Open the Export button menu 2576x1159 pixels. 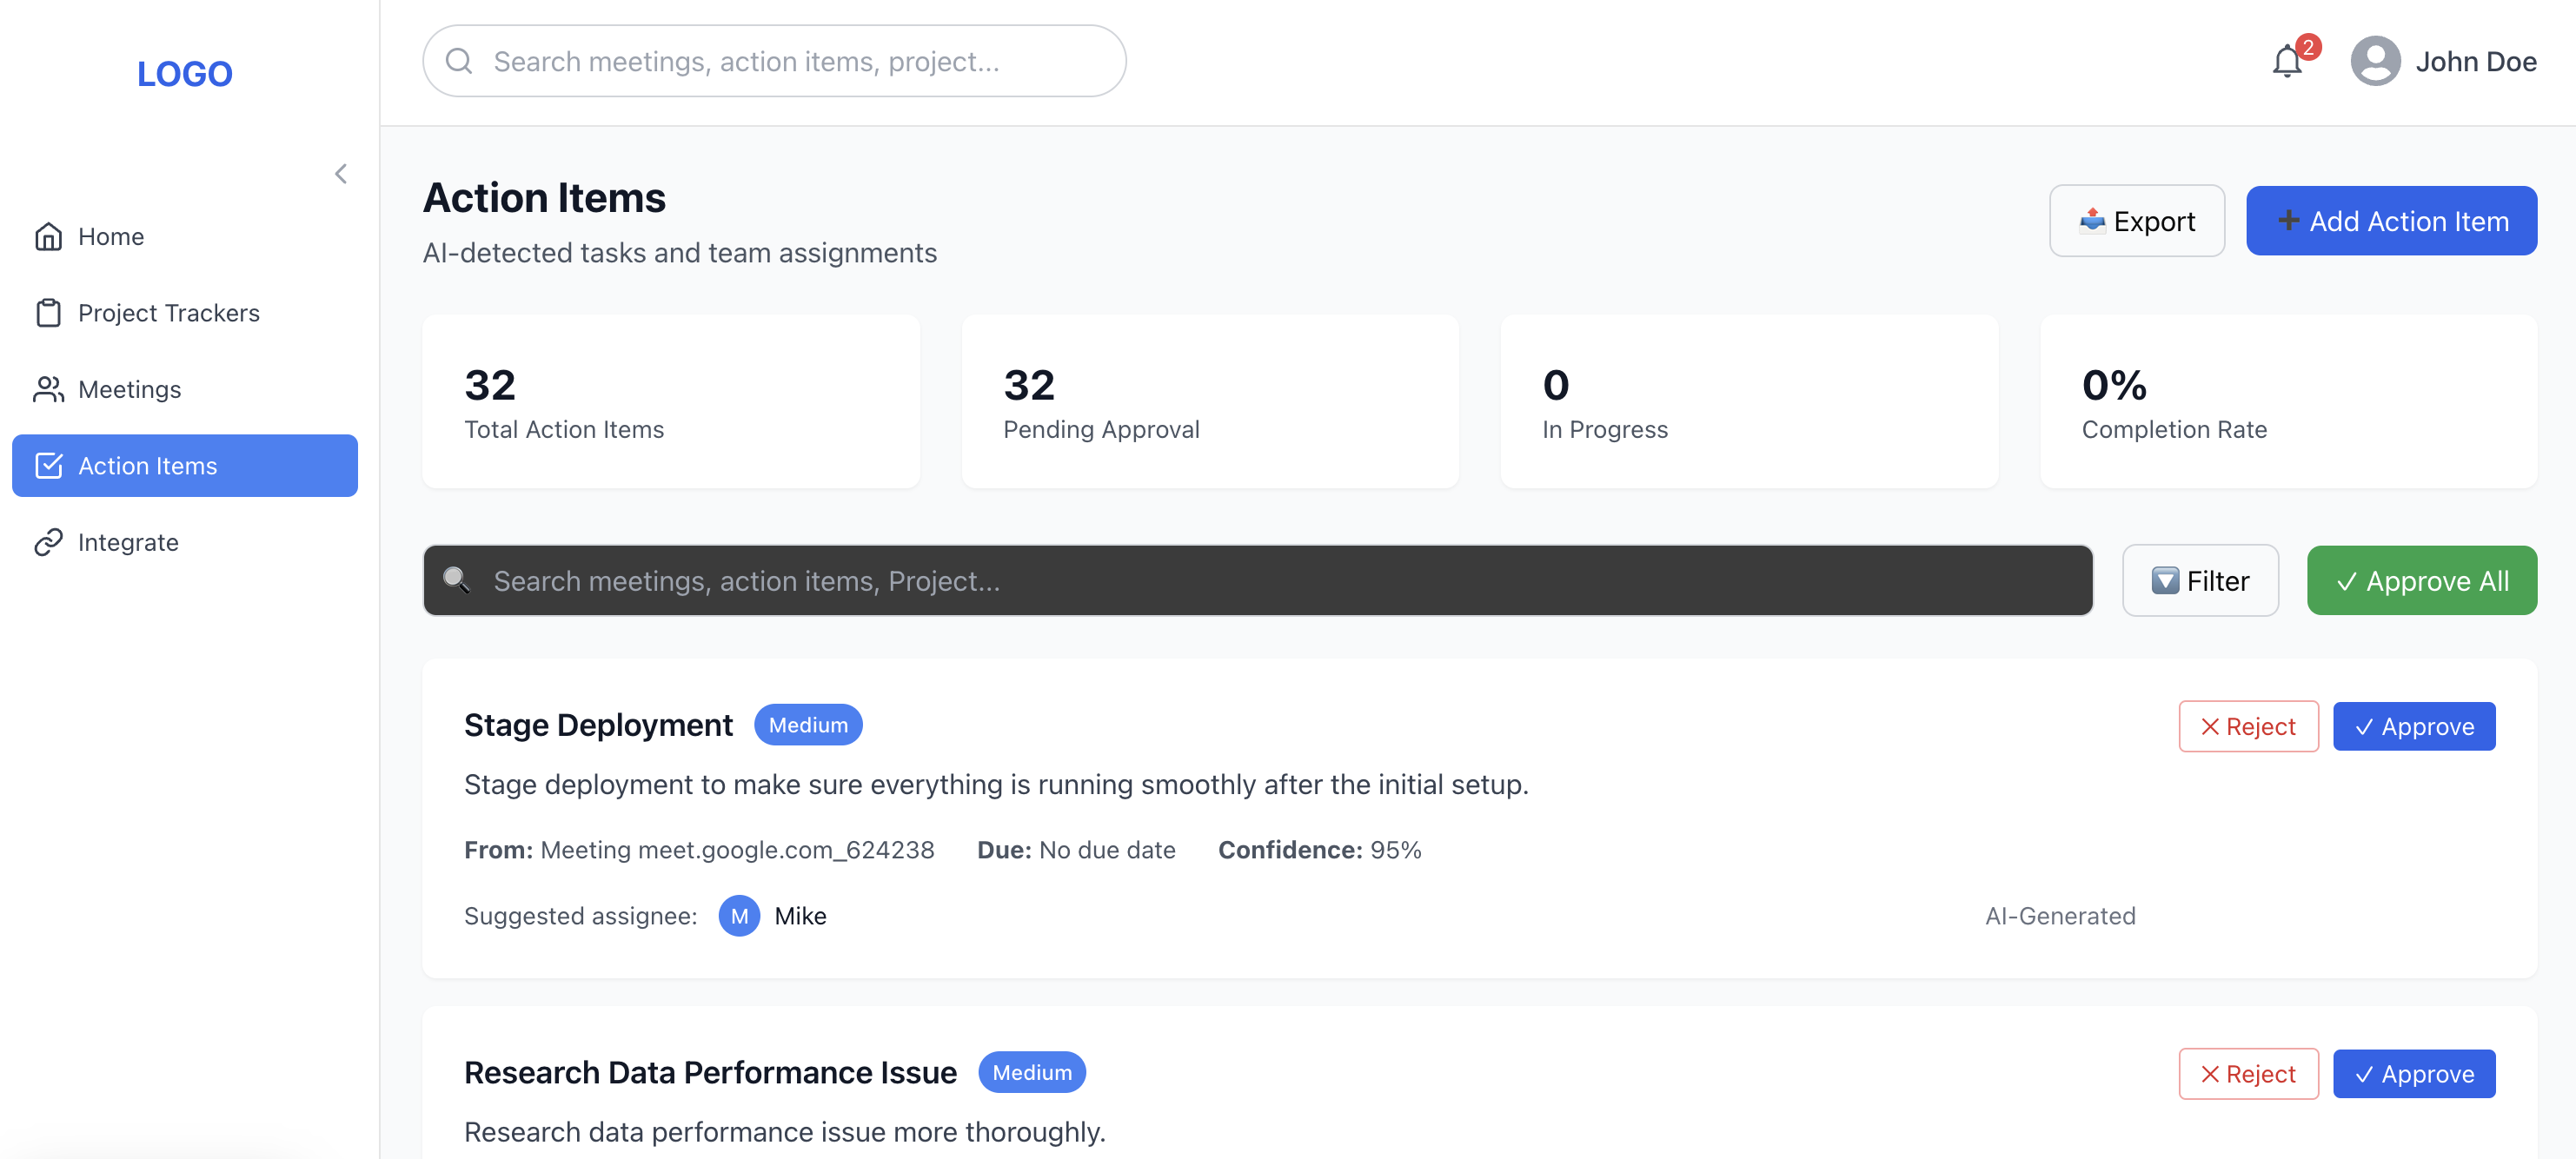(x=2136, y=221)
